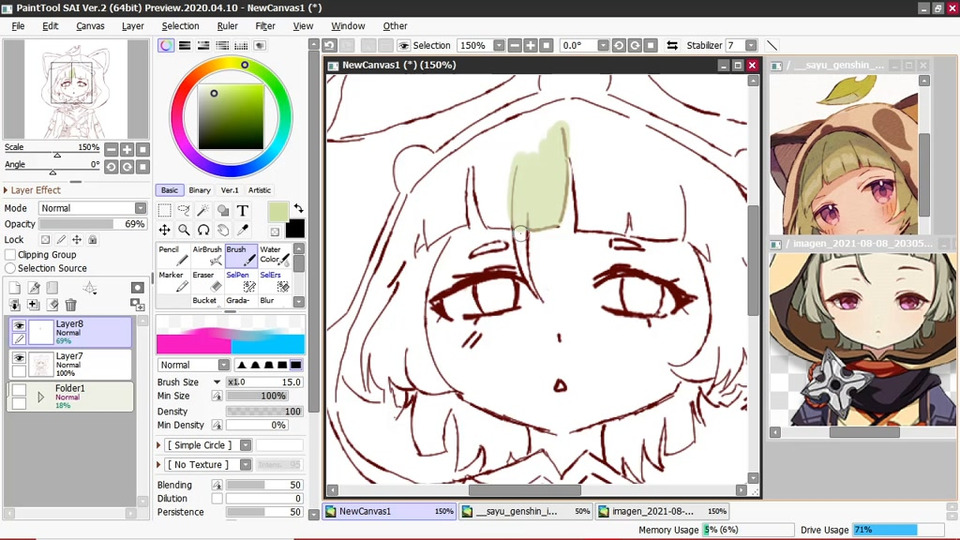Choose the Marker tool
Screen dimensions: 960x540
[x=173, y=281]
